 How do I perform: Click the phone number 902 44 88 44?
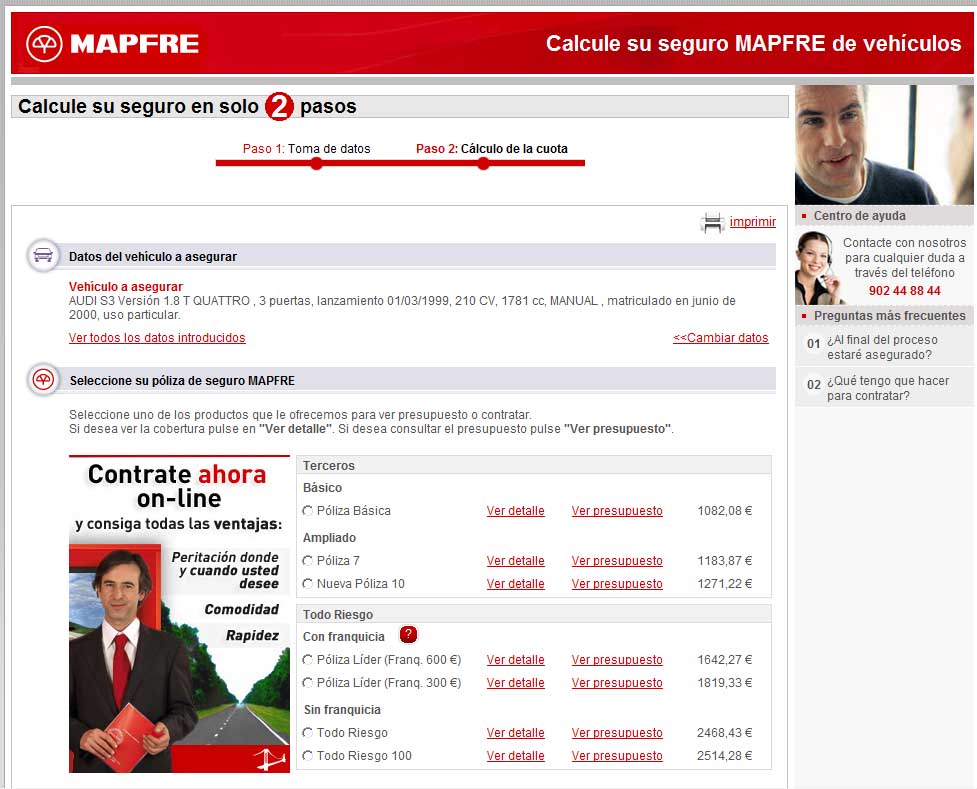(x=904, y=291)
